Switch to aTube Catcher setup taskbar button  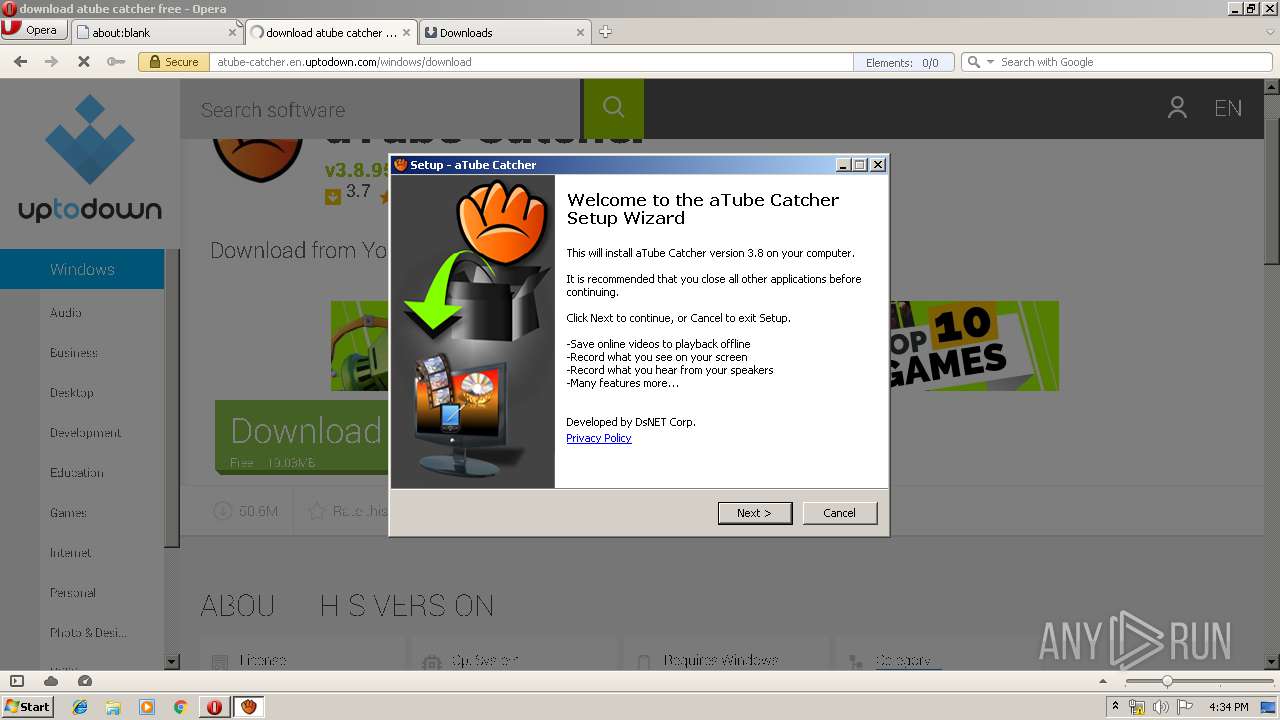coord(249,706)
